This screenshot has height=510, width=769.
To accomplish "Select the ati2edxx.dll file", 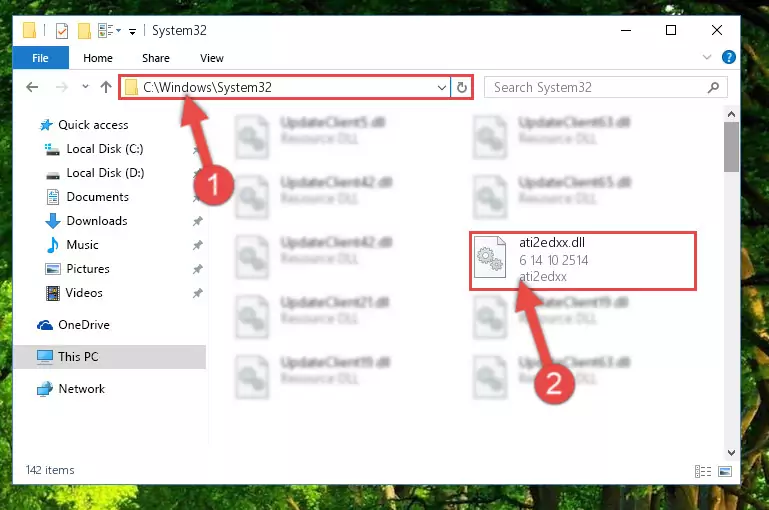I will pos(583,261).
